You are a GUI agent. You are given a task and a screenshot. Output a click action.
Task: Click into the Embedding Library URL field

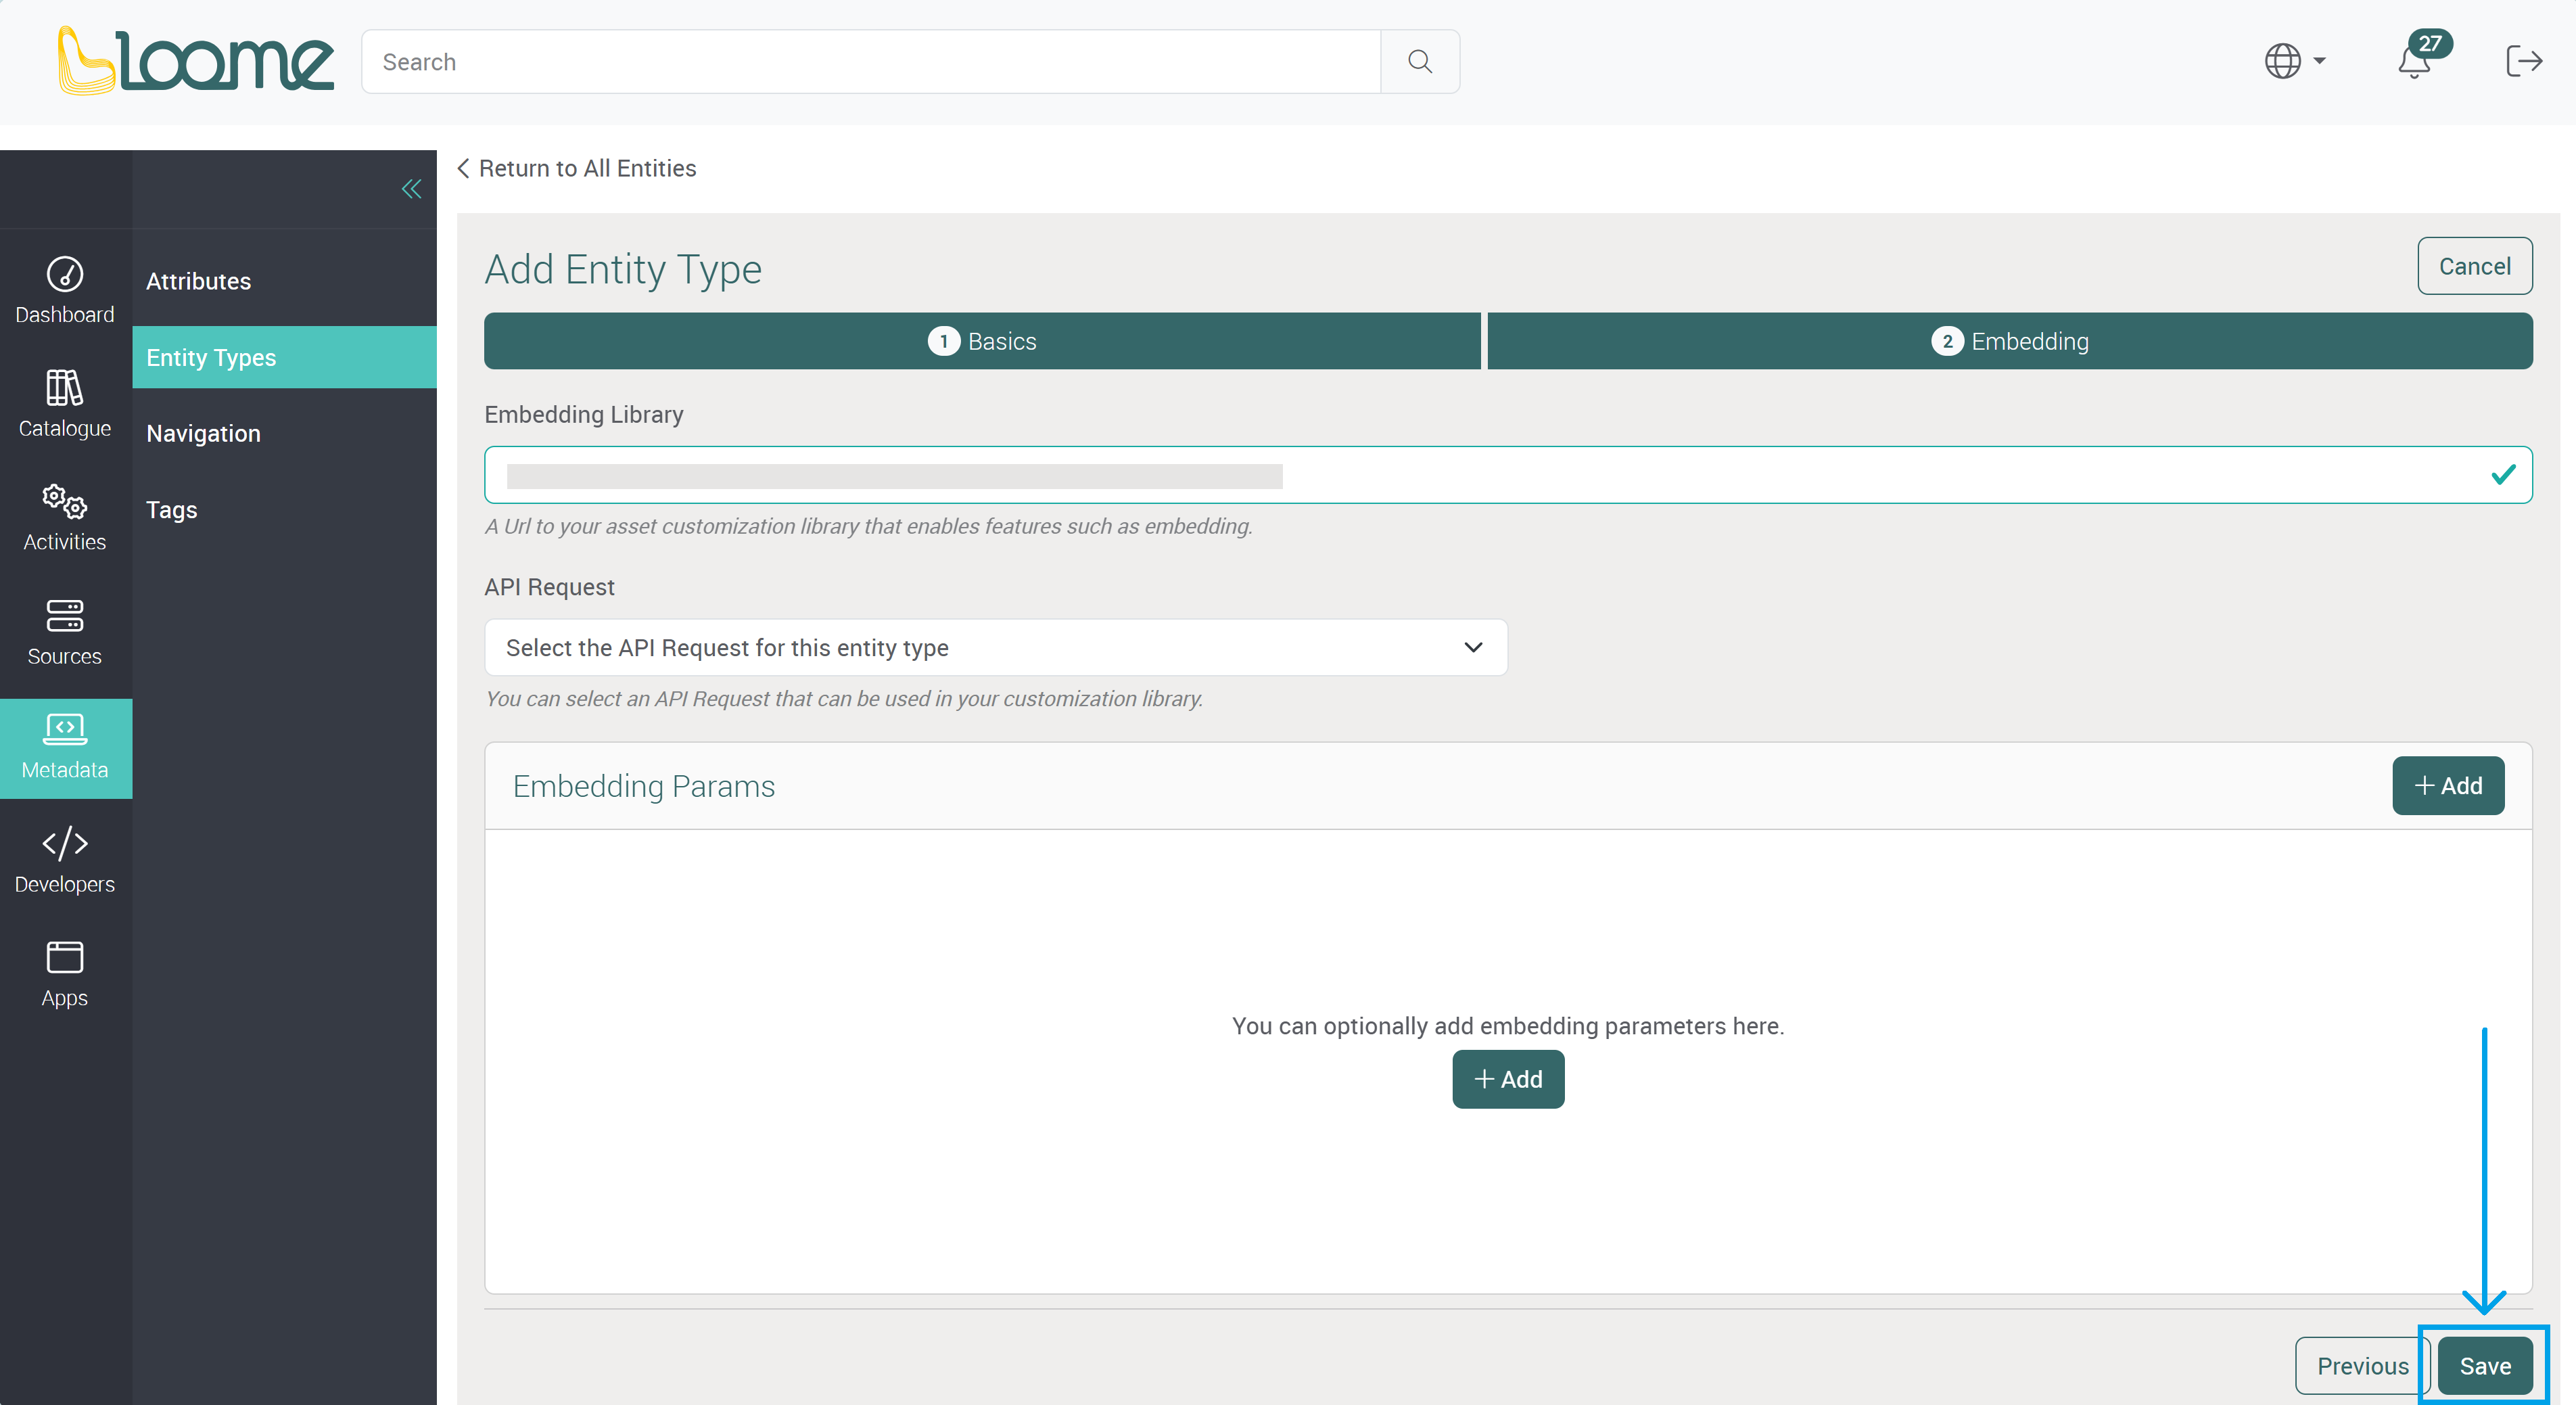click(1508, 475)
